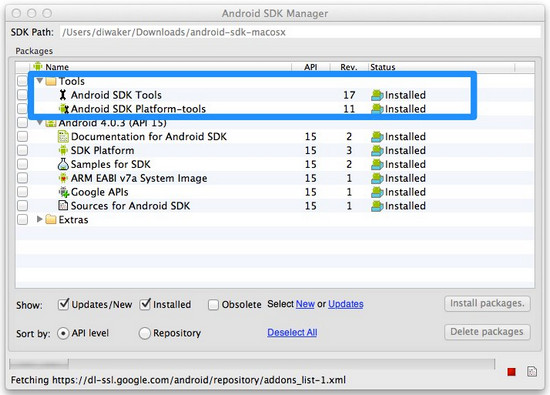The image size is (550, 395).
Task: Open the log page icon at bottom right
Action: pos(532,371)
